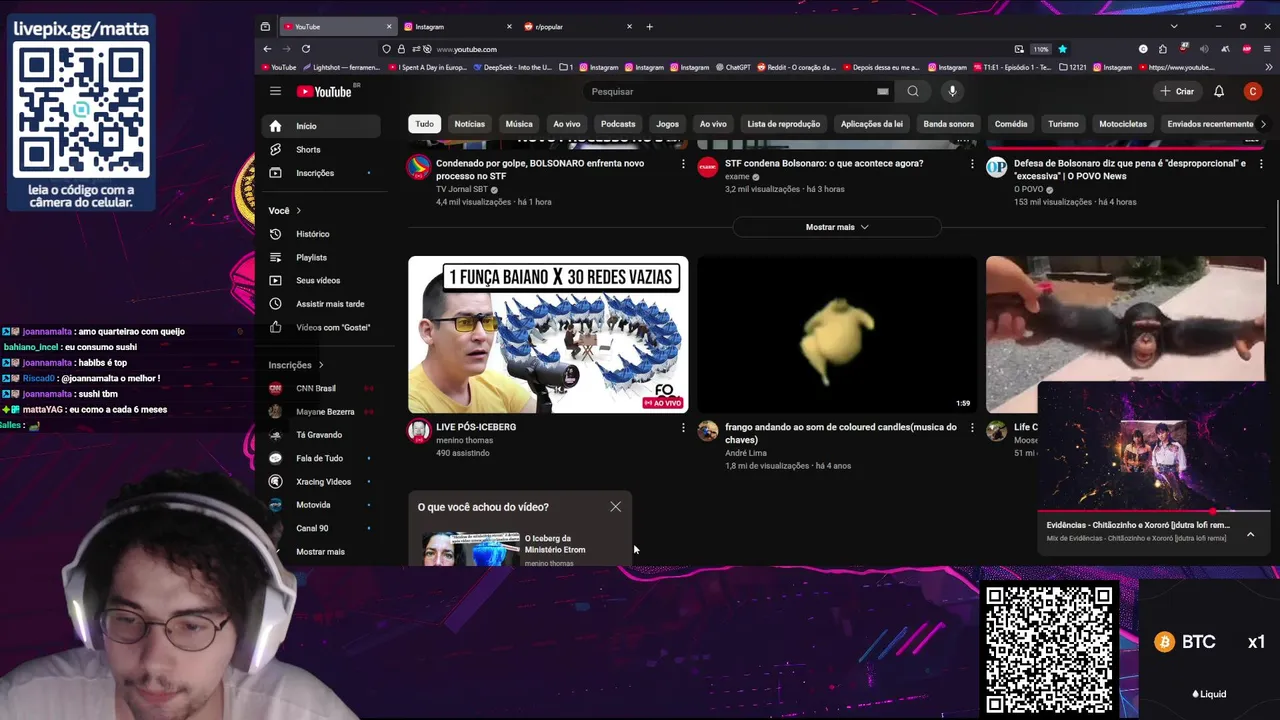Open LIVE PÓS-ICEBERG video title
This screenshot has height=720, width=1280.
pyautogui.click(x=476, y=427)
